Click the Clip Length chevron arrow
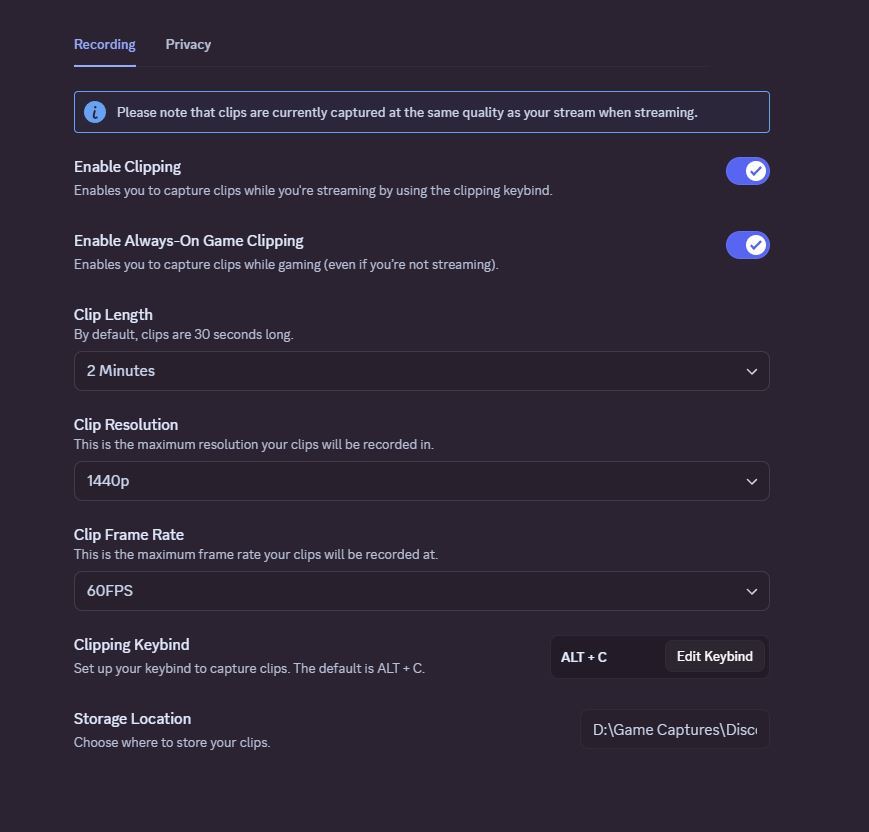The width and height of the screenshot is (869, 832). point(752,371)
